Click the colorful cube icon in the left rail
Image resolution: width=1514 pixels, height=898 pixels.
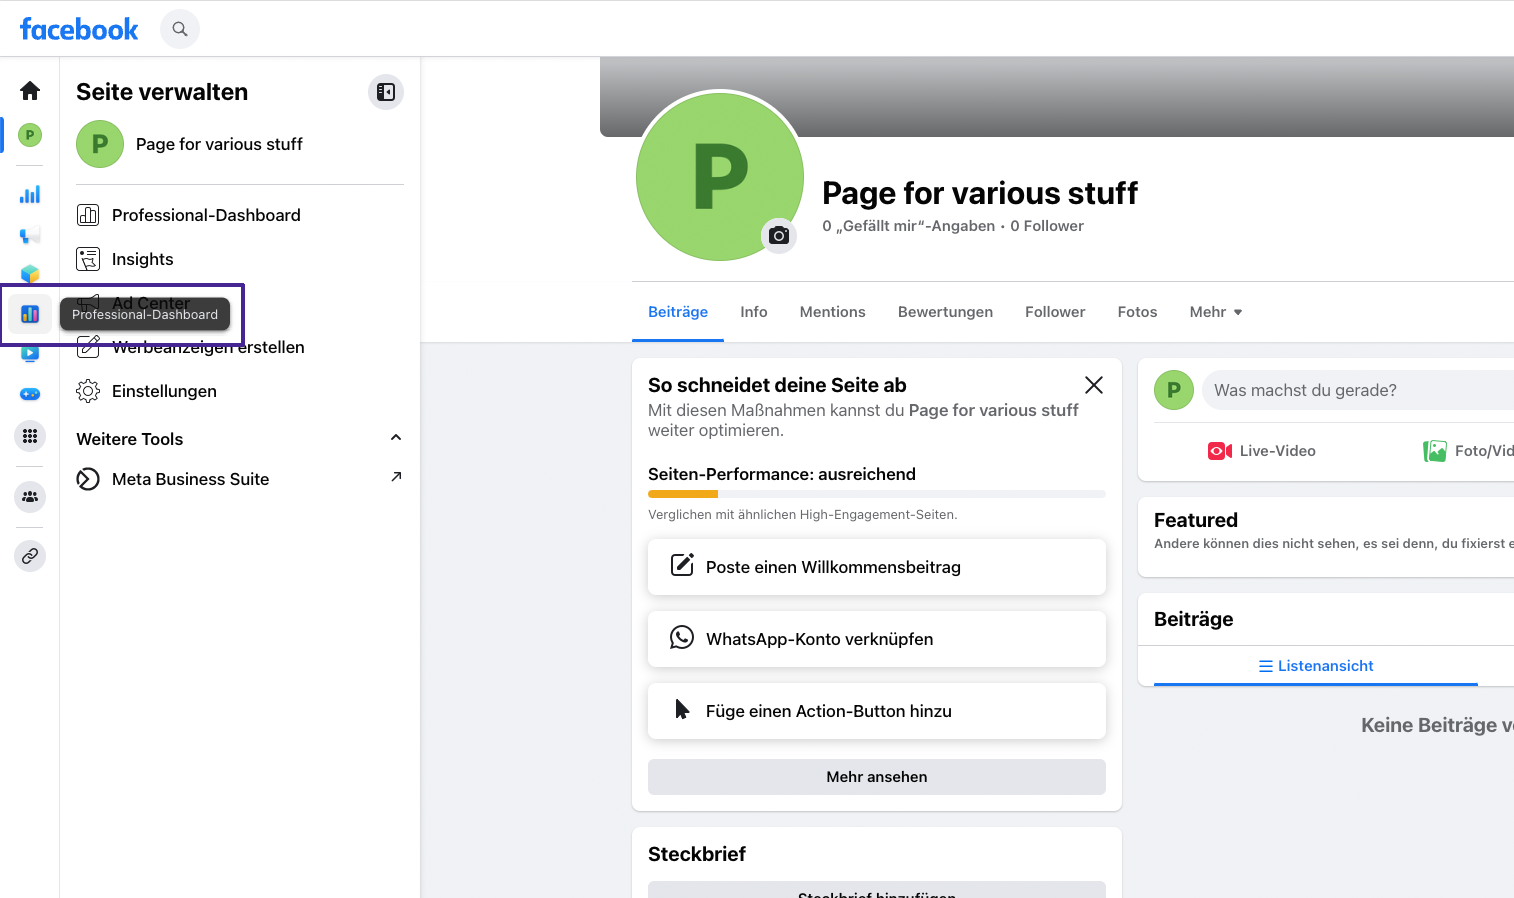[30, 274]
